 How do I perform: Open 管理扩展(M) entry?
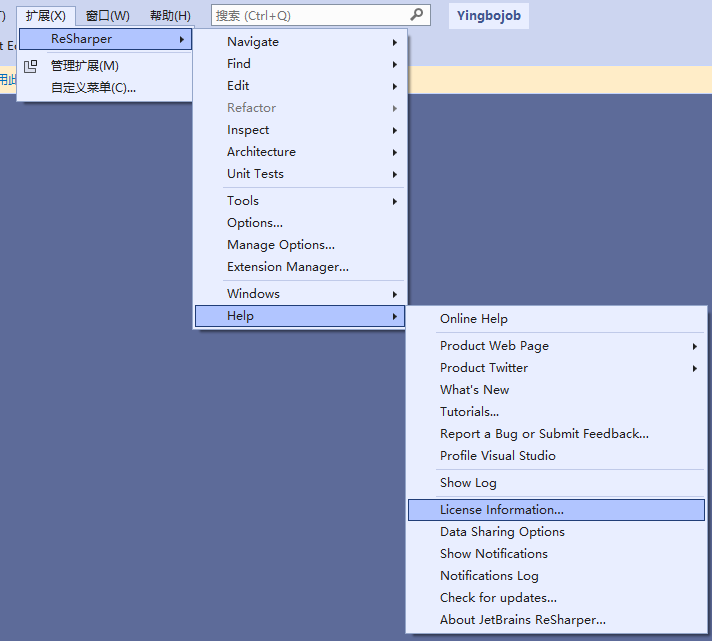105,66
